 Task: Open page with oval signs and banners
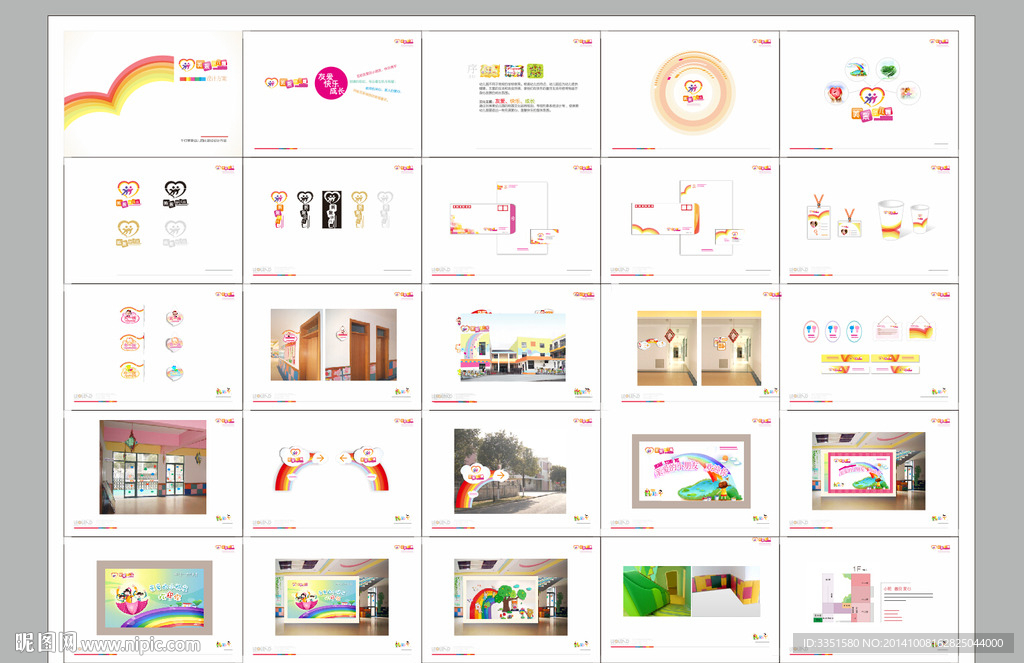coord(869,347)
